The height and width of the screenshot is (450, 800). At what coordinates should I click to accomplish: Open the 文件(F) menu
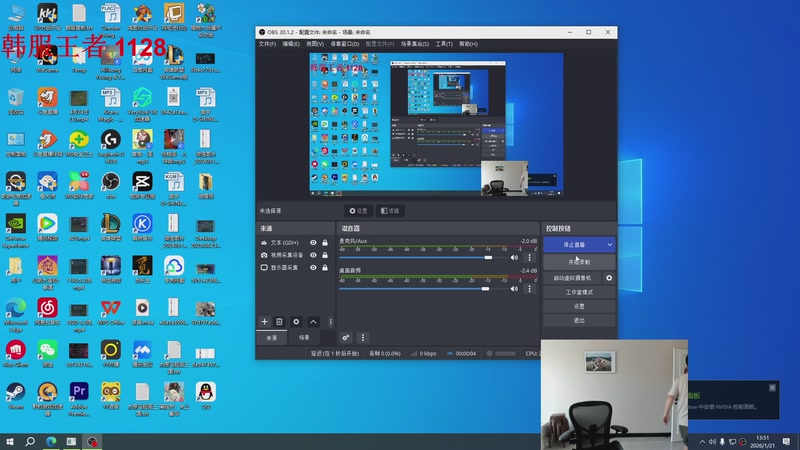point(267,44)
